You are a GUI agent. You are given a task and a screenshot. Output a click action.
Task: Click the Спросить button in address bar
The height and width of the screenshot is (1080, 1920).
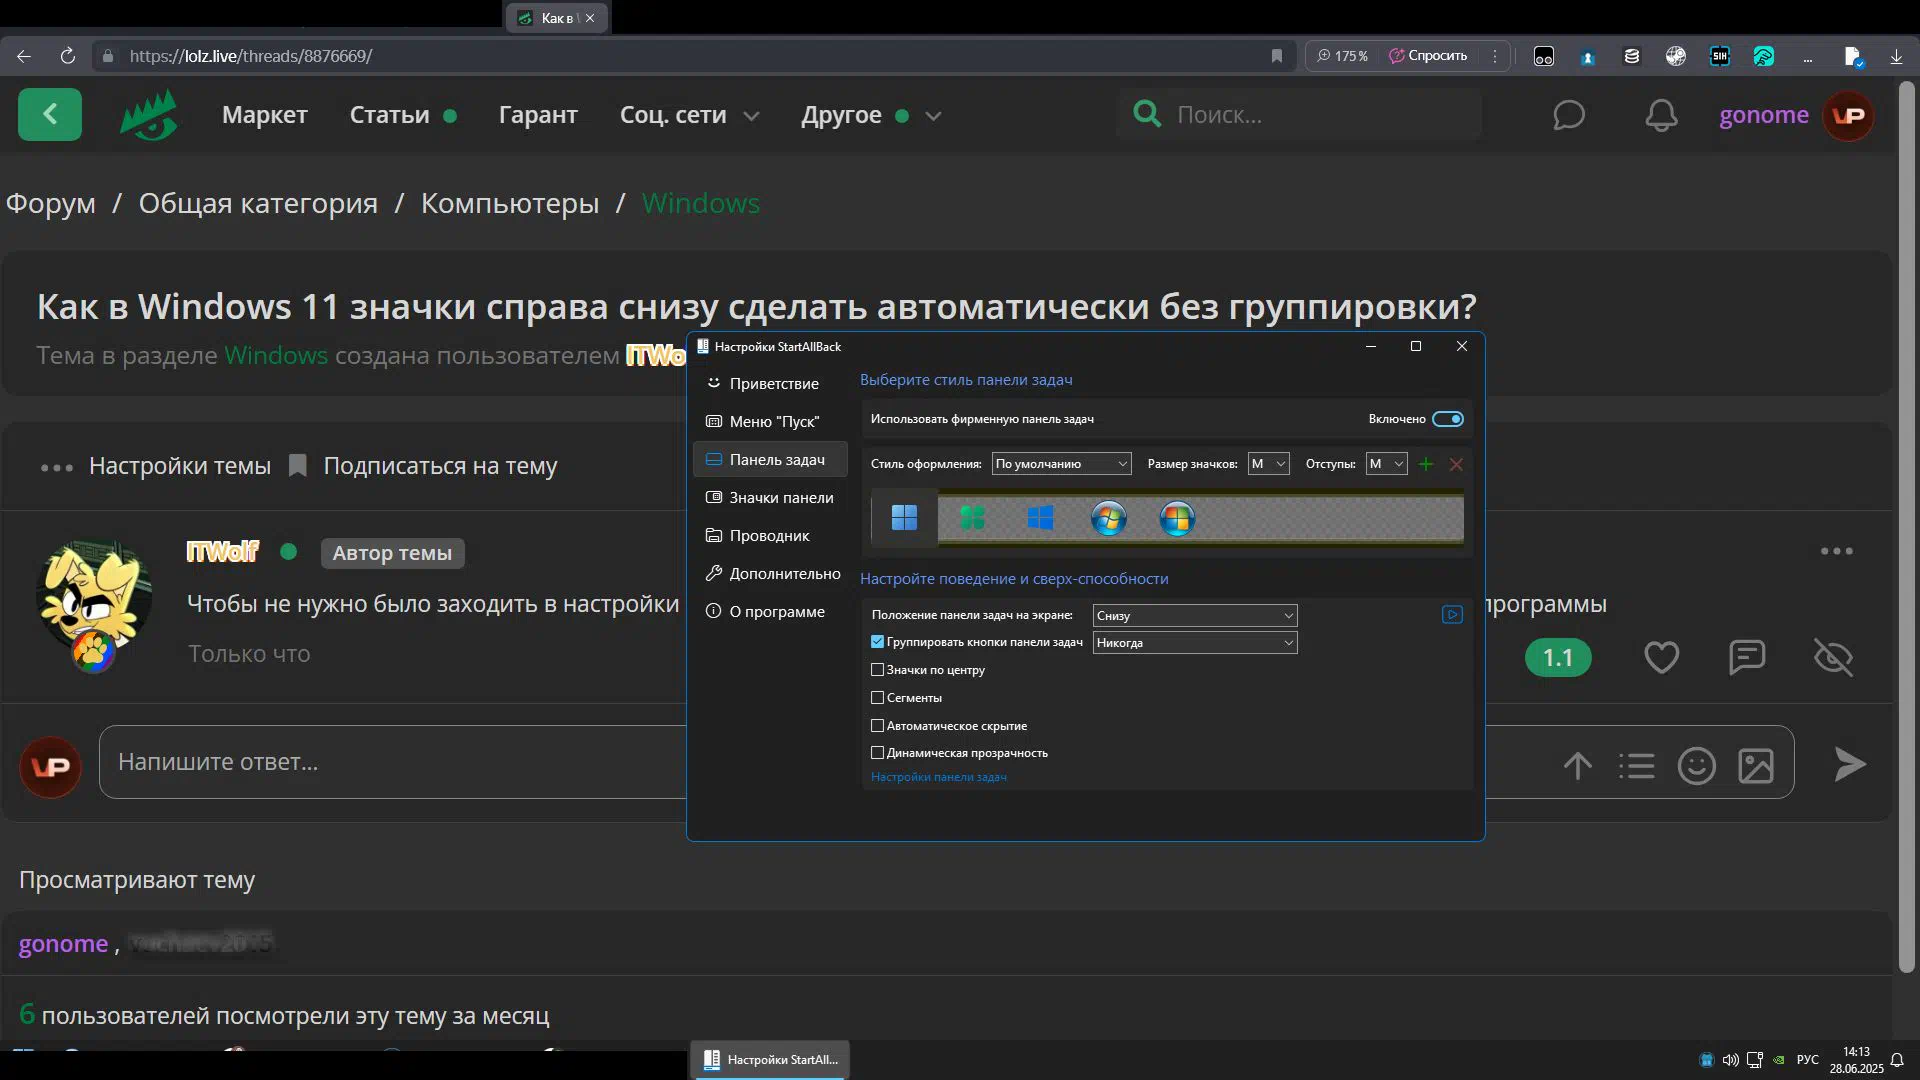[x=1428, y=56]
